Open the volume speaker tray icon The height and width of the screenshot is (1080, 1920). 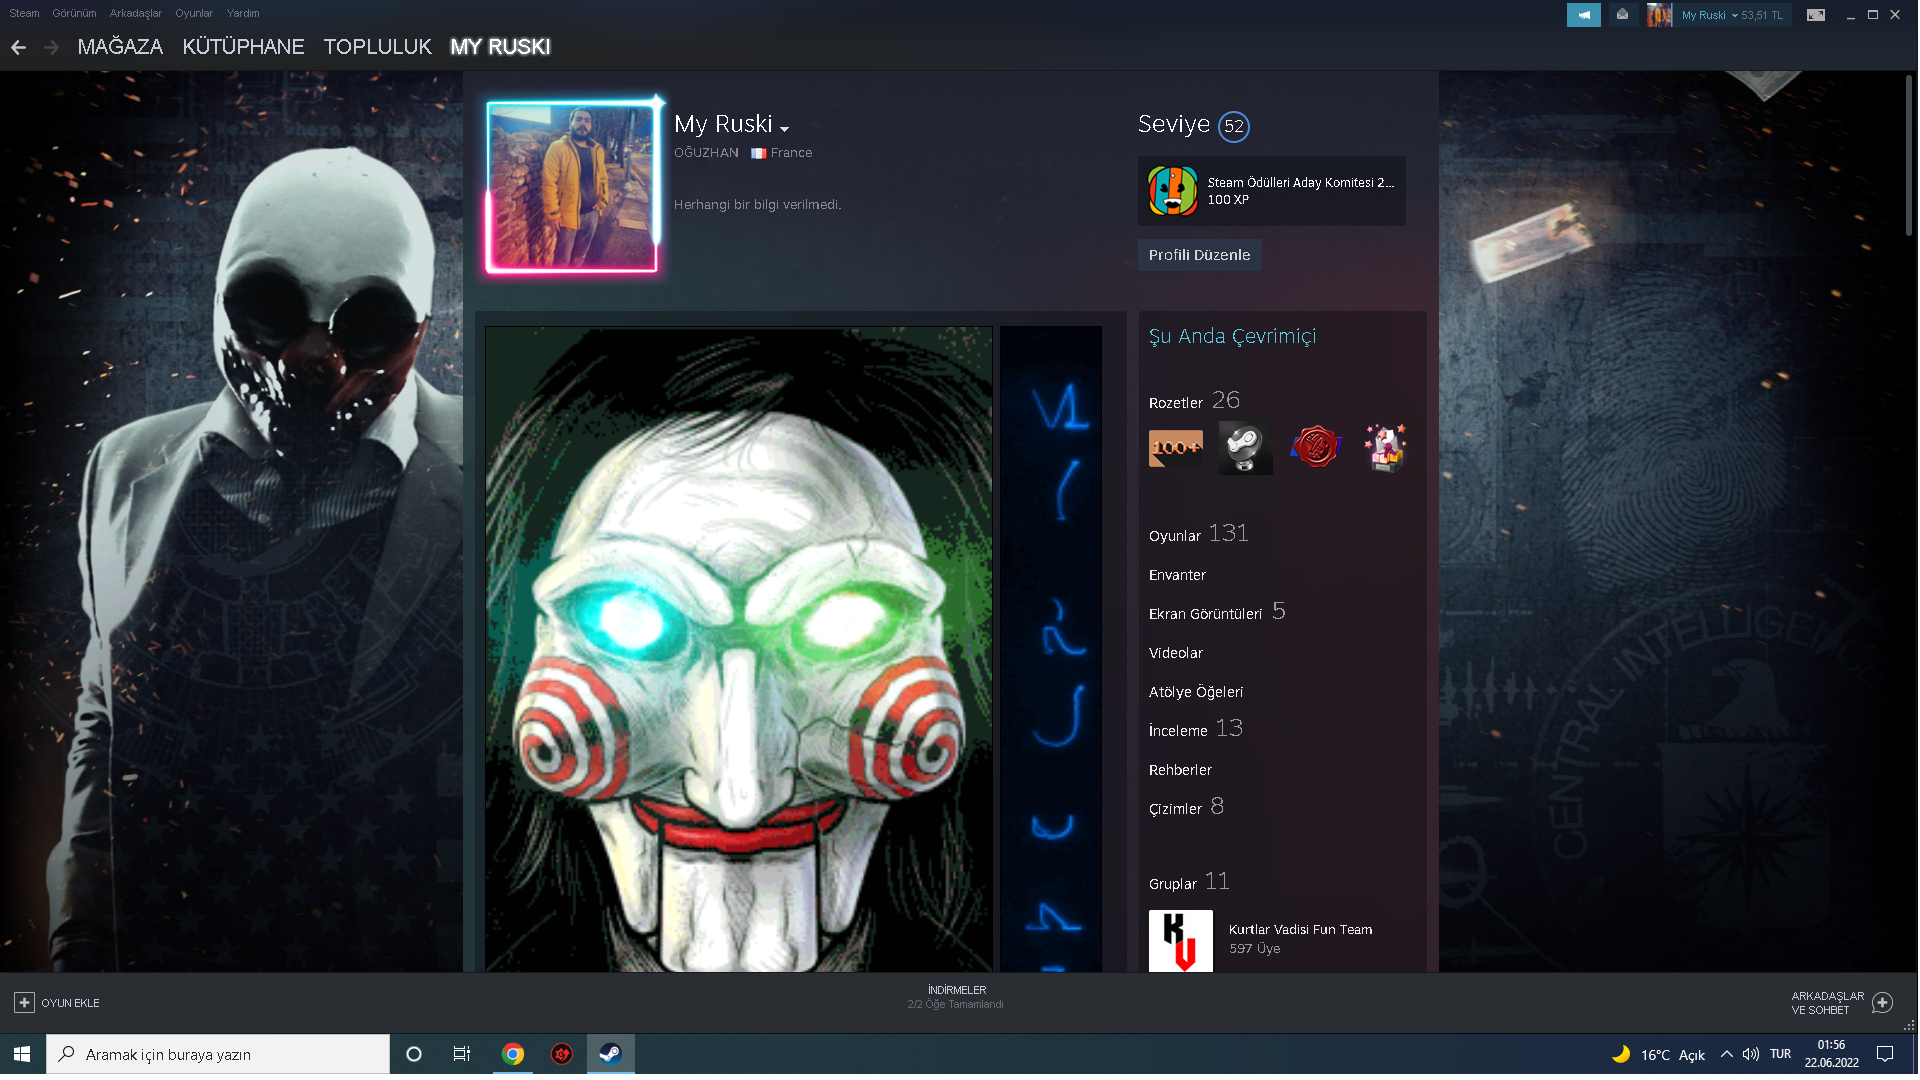(x=1750, y=1054)
